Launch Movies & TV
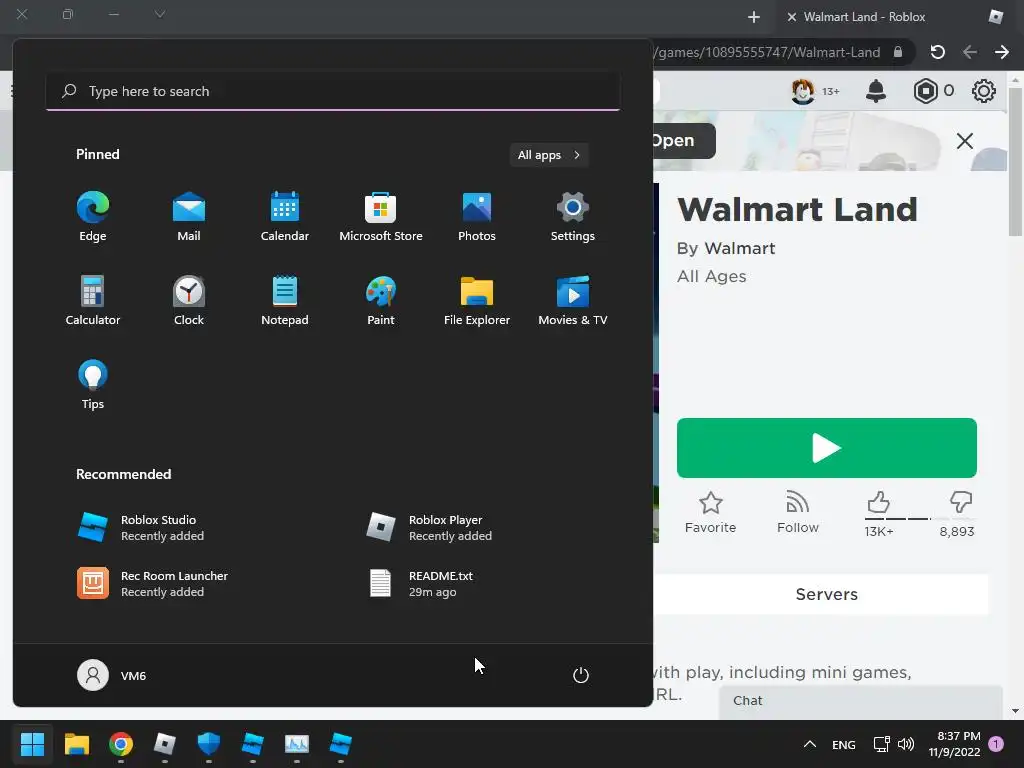Image resolution: width=1024 pixels, height=768 pixels. (x=573, y=300)
